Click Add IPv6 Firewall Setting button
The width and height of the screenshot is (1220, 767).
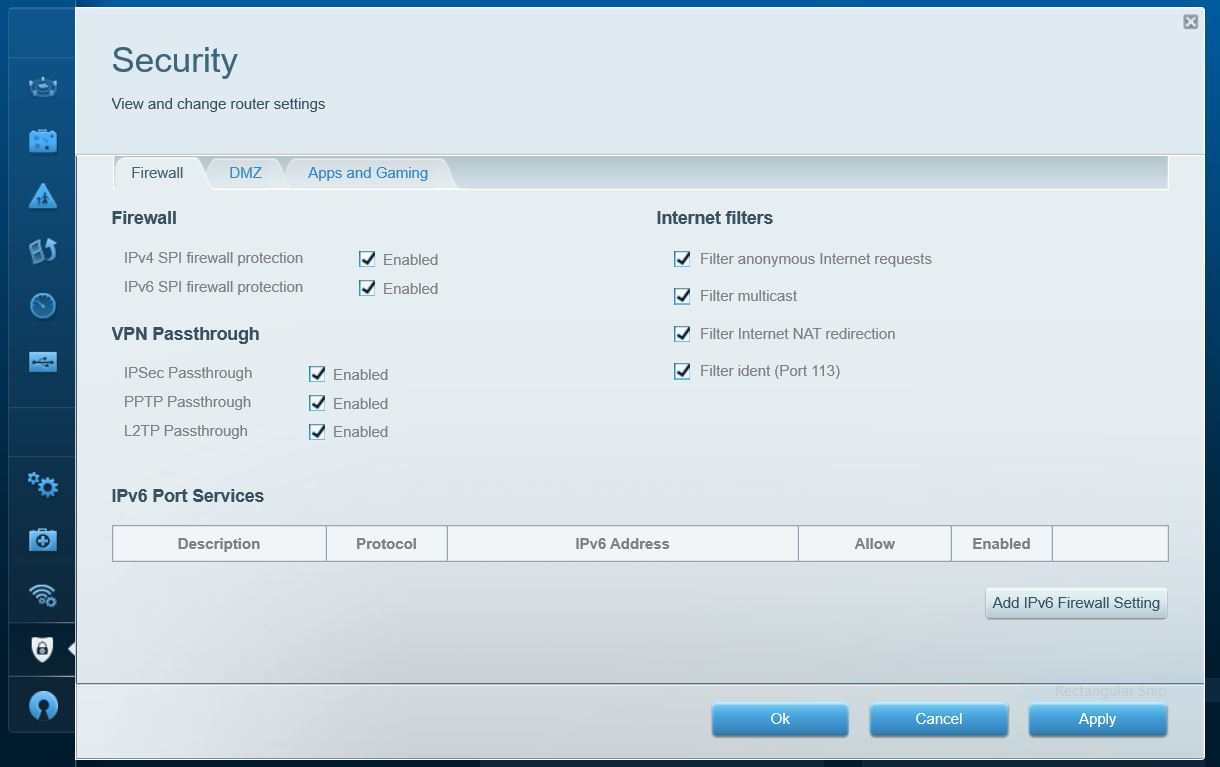click(1075, 603)
